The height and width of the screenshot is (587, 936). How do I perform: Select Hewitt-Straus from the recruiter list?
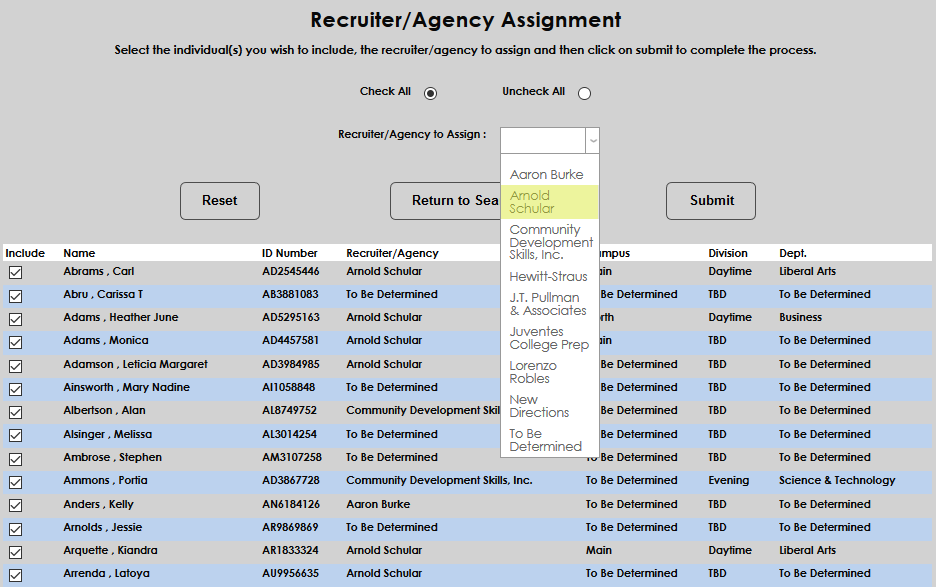546,276
